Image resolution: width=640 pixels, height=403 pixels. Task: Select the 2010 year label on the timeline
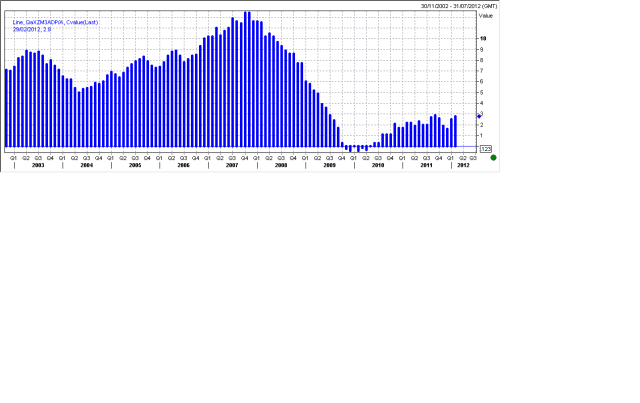click(378, 165)
